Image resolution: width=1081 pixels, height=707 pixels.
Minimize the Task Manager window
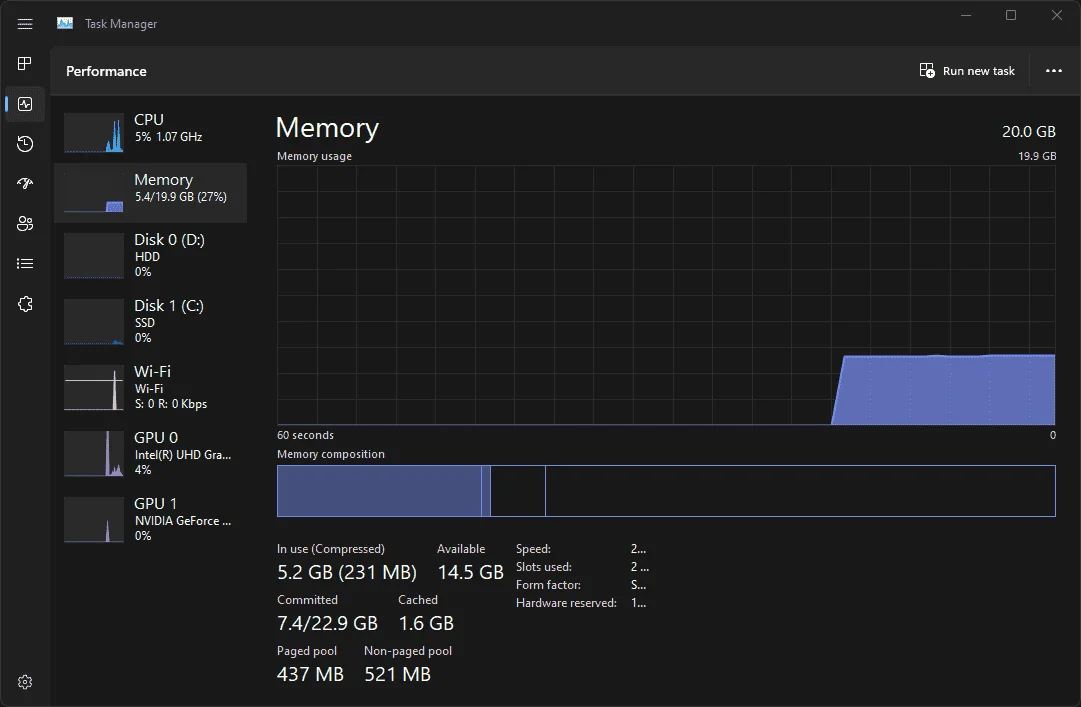966,15
